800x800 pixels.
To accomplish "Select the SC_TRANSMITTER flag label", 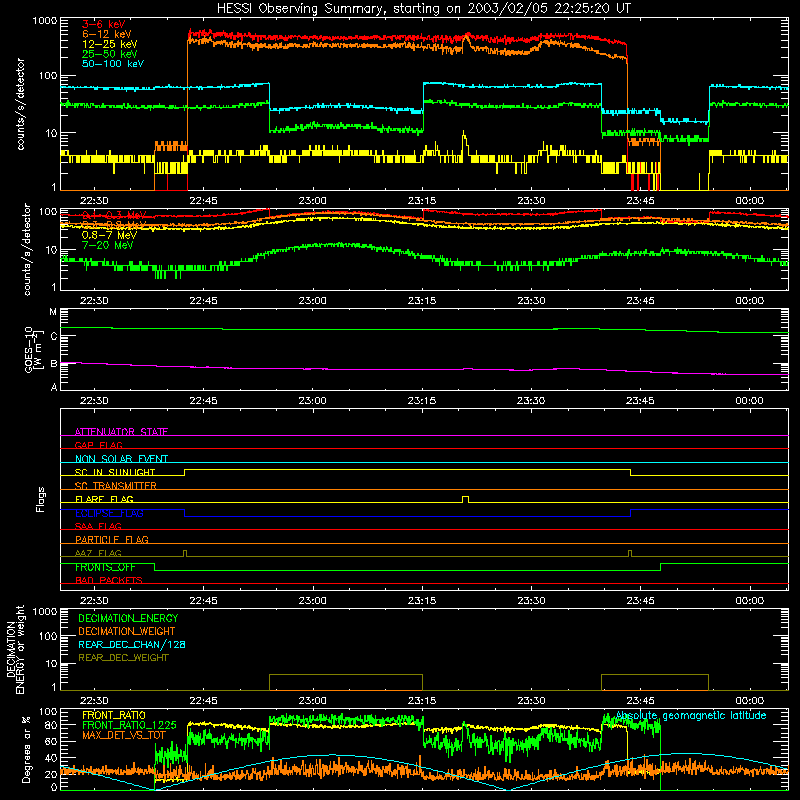I will point(115,485).
